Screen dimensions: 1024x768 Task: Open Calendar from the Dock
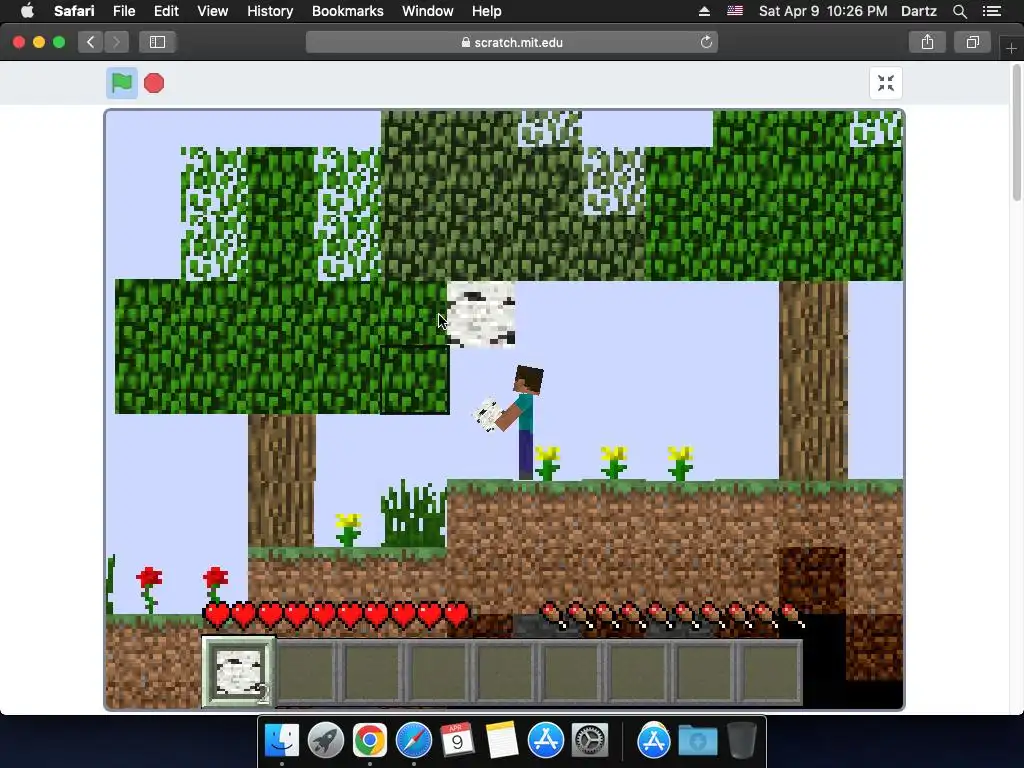[457, 740]
